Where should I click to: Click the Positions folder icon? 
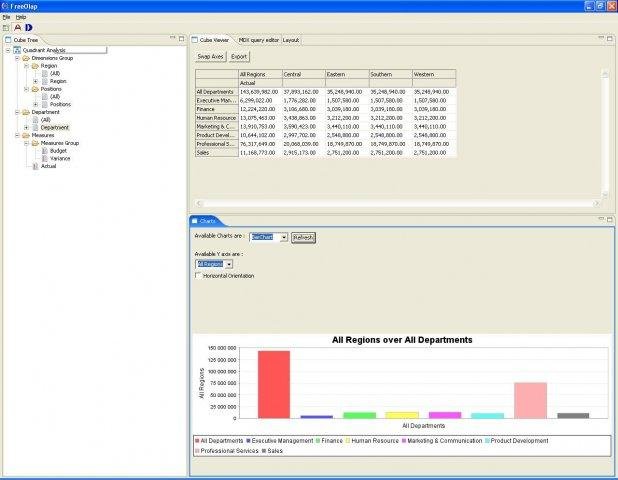click(x=35, y=89)
